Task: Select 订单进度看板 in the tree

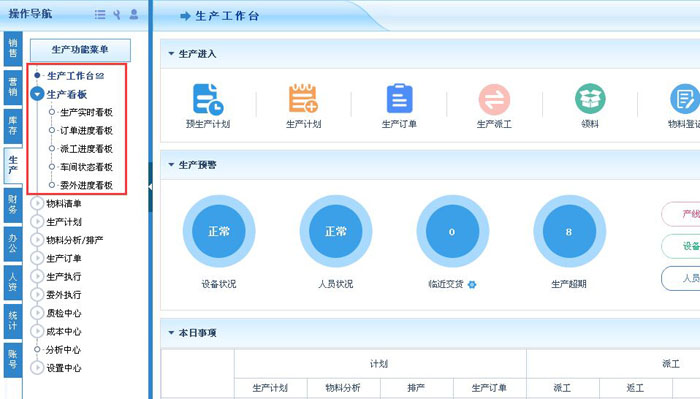Action: tap(86, 130)
